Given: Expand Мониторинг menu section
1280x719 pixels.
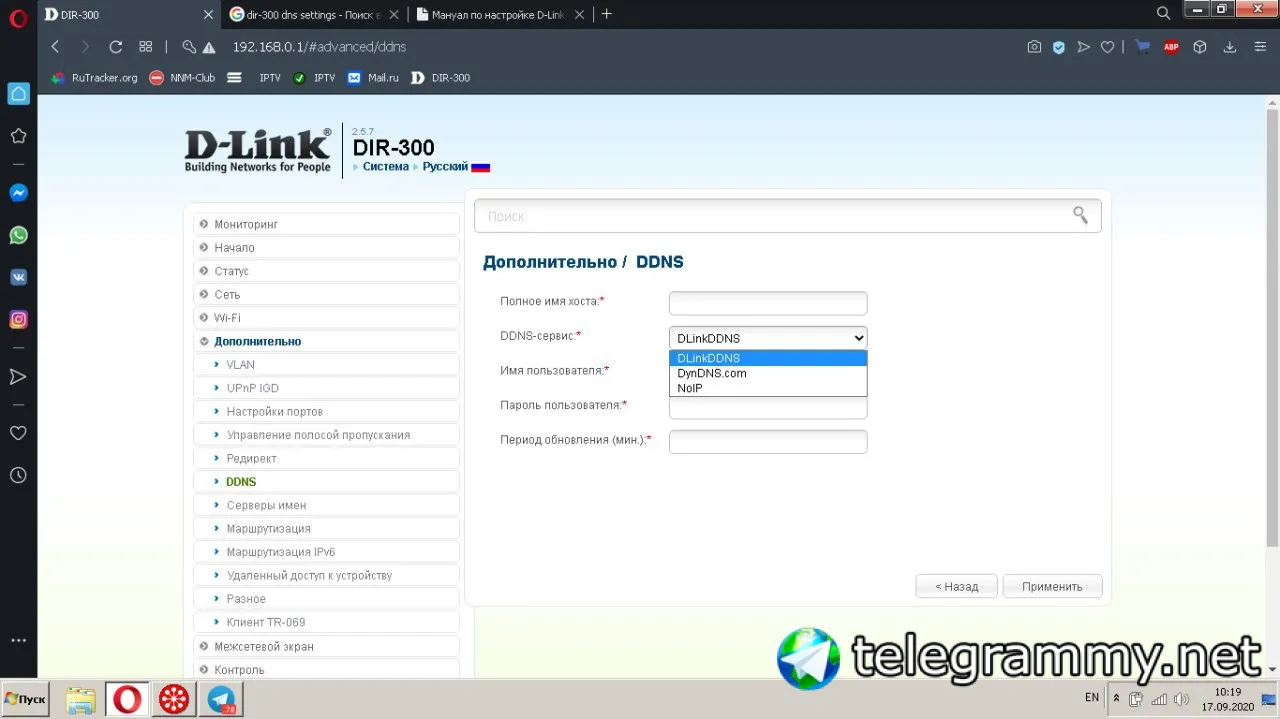Looking at the screenshot, I should coord(326,224).
